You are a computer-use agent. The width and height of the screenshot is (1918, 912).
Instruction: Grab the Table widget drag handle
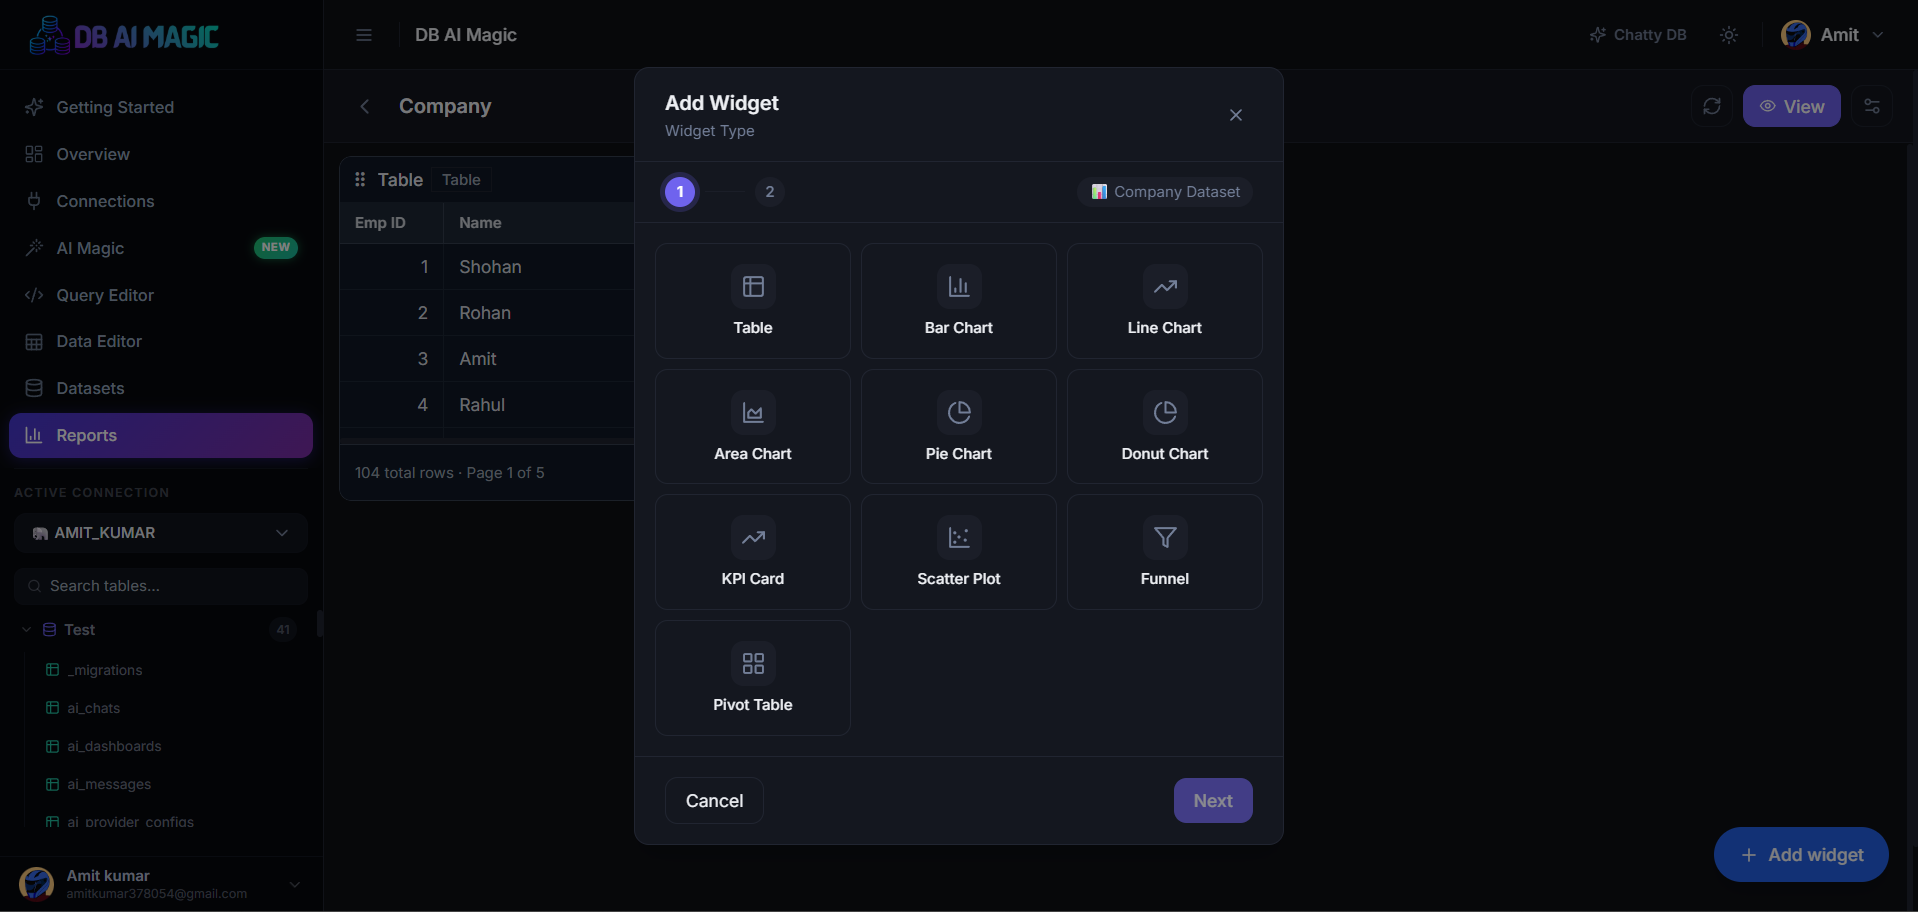point(360,180)
